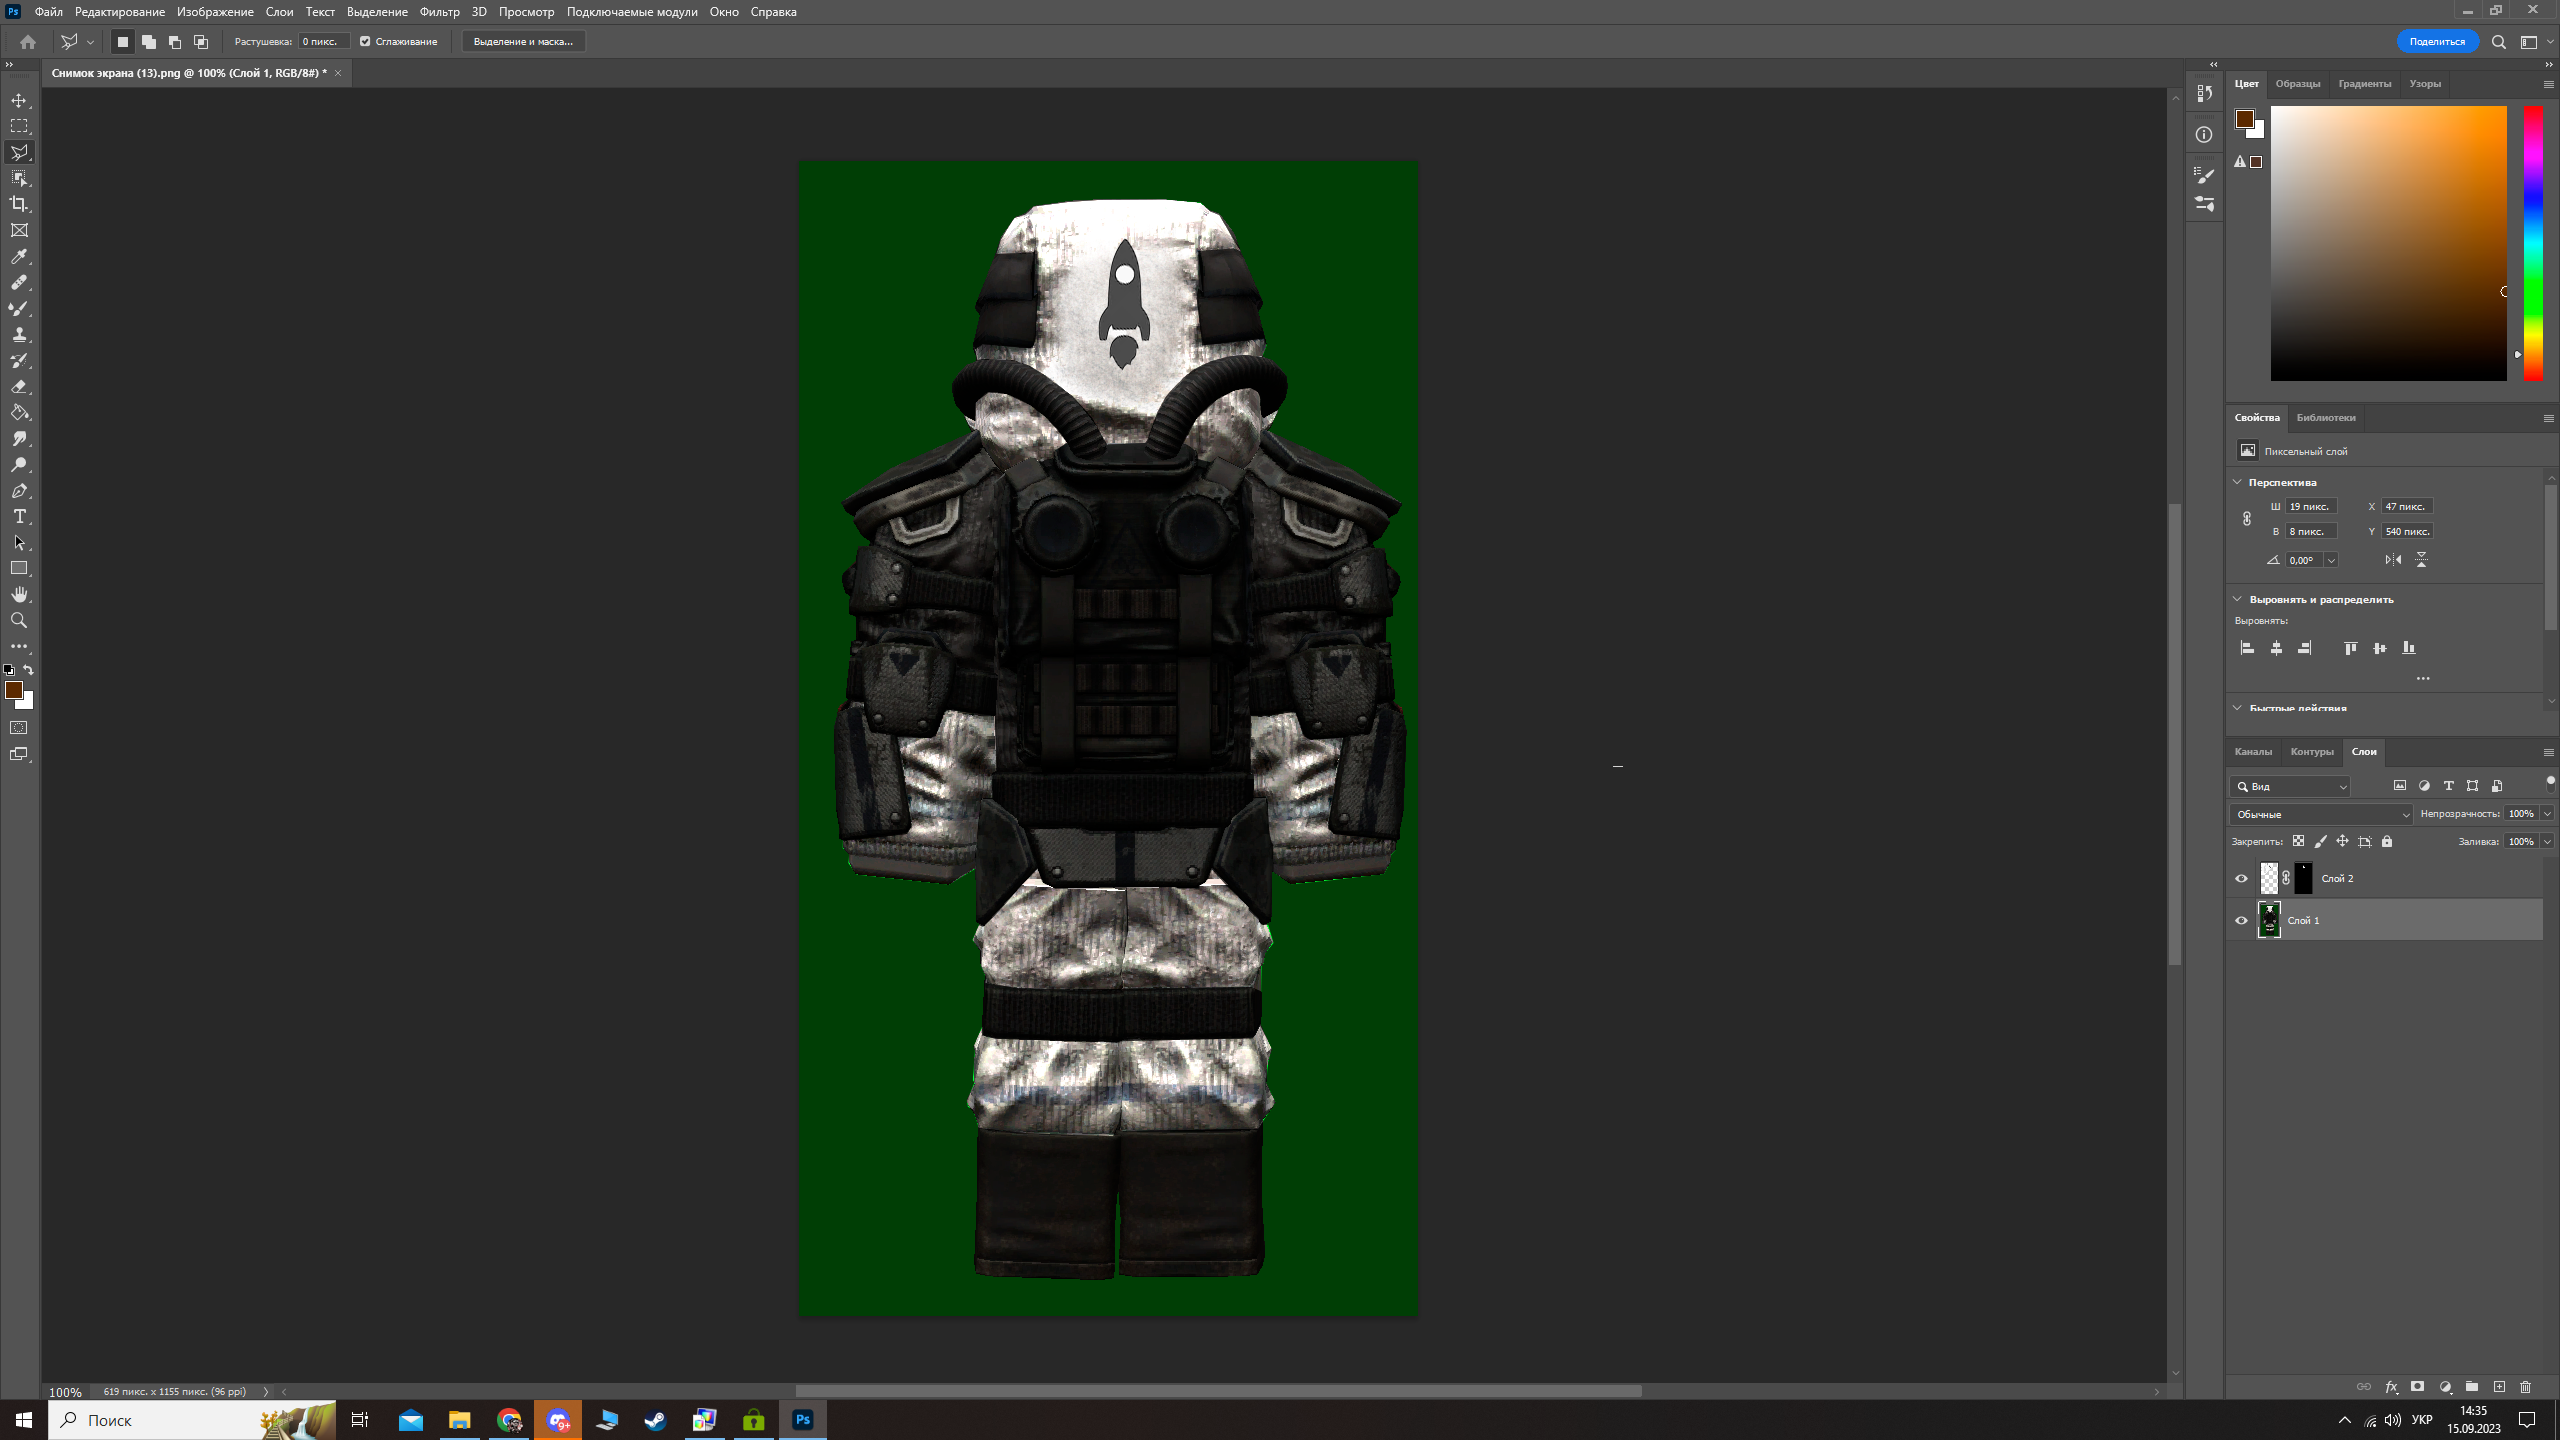
Task: Create a new layer icon
Action: (2499, 1387)
